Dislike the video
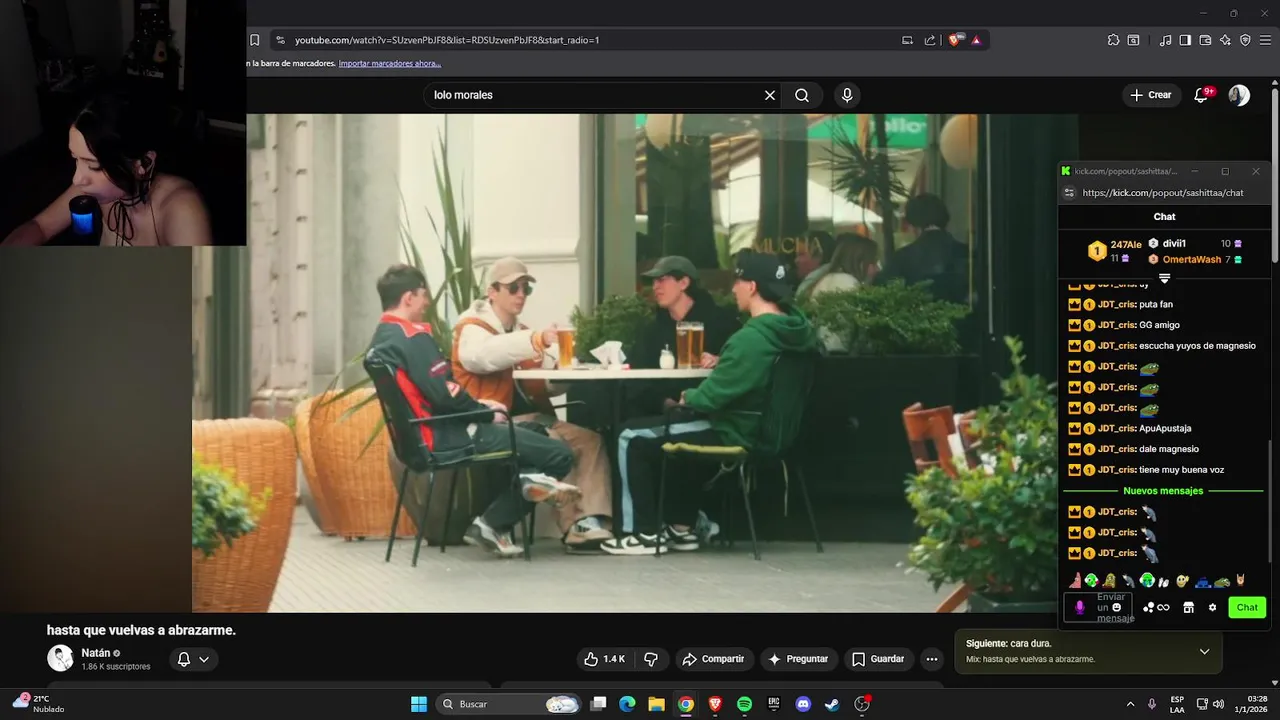This screenshot has height=720, width=1280. (651, 659)
